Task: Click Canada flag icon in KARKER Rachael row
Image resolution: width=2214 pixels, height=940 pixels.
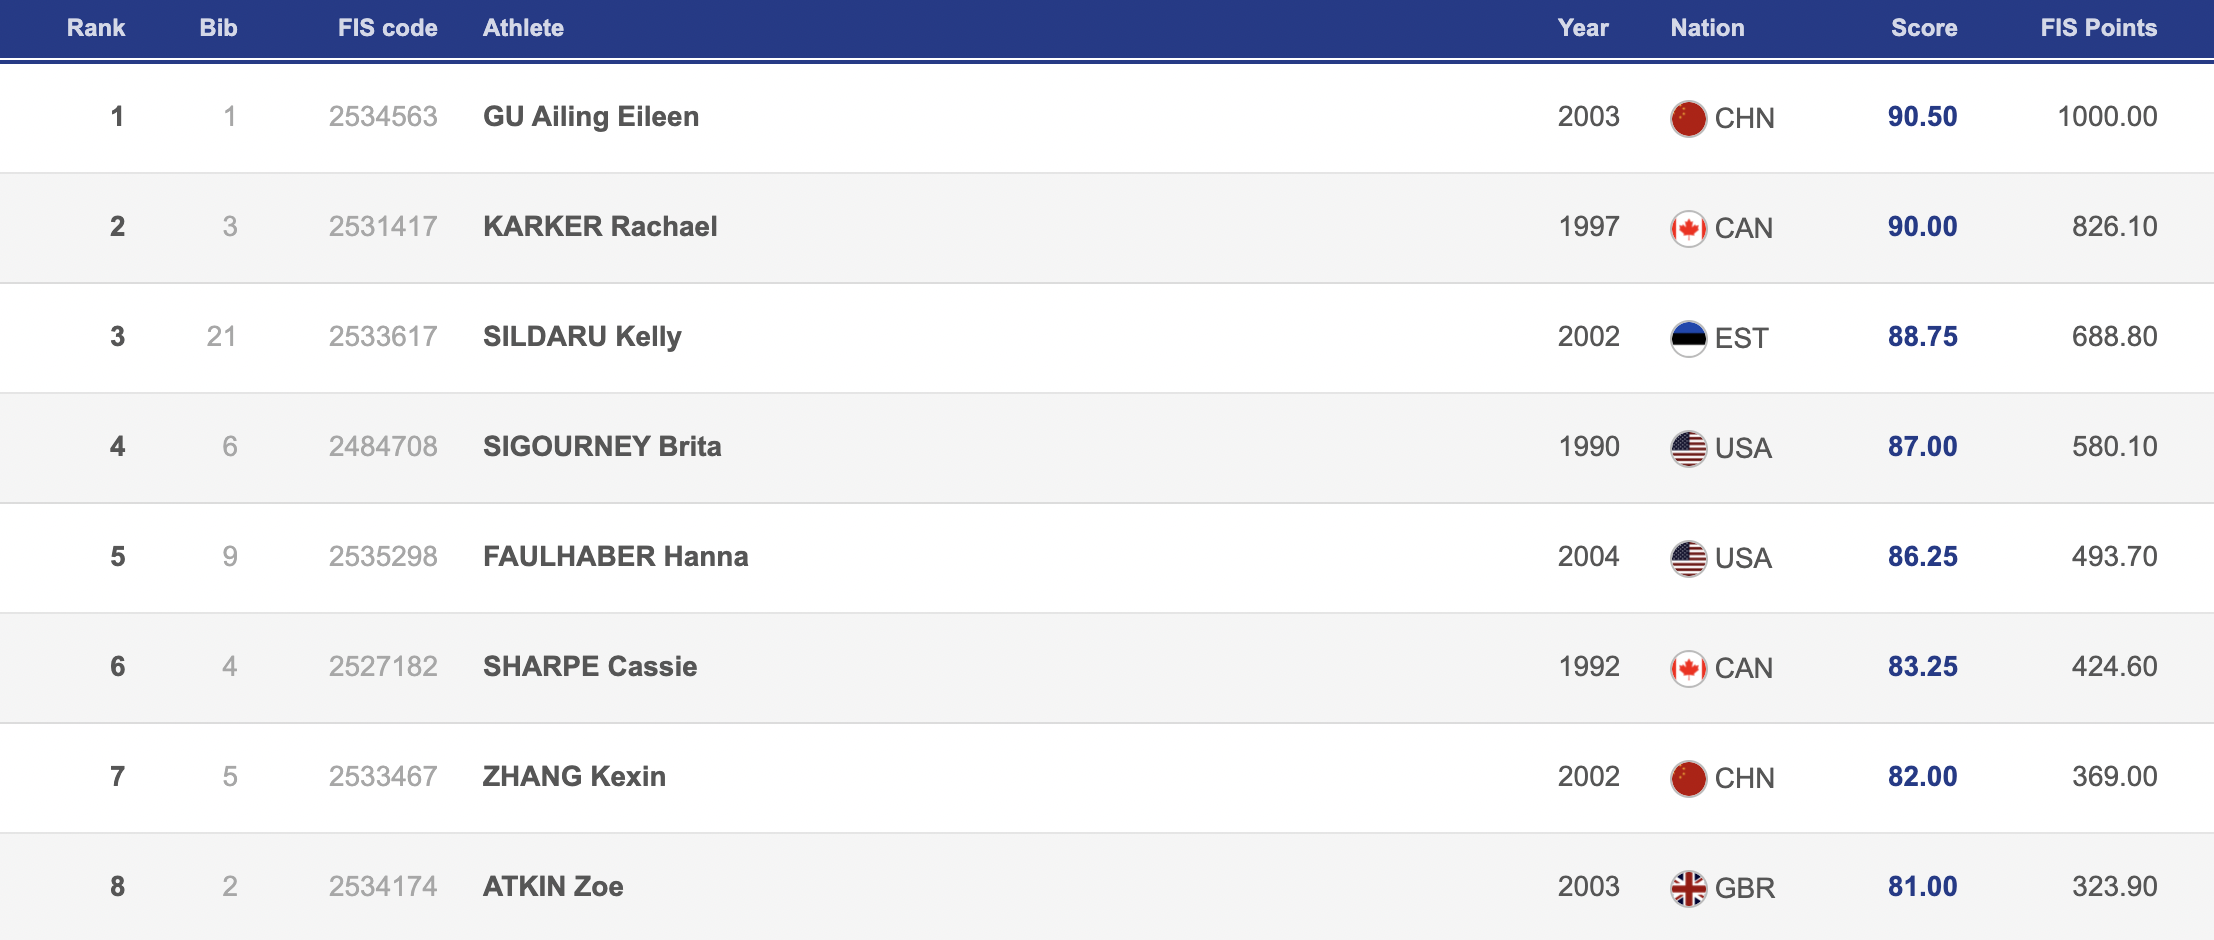Action: pos(1688,228)
